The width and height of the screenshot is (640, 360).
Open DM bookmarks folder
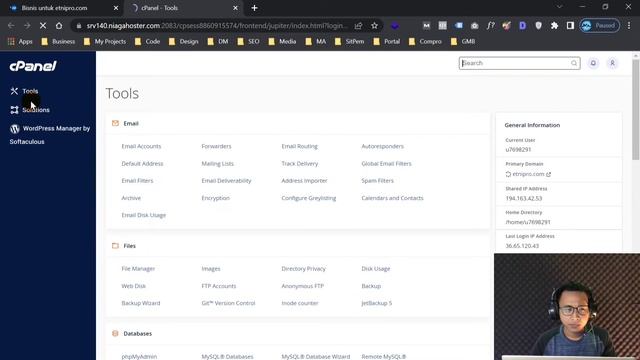(x=218, y=42)
